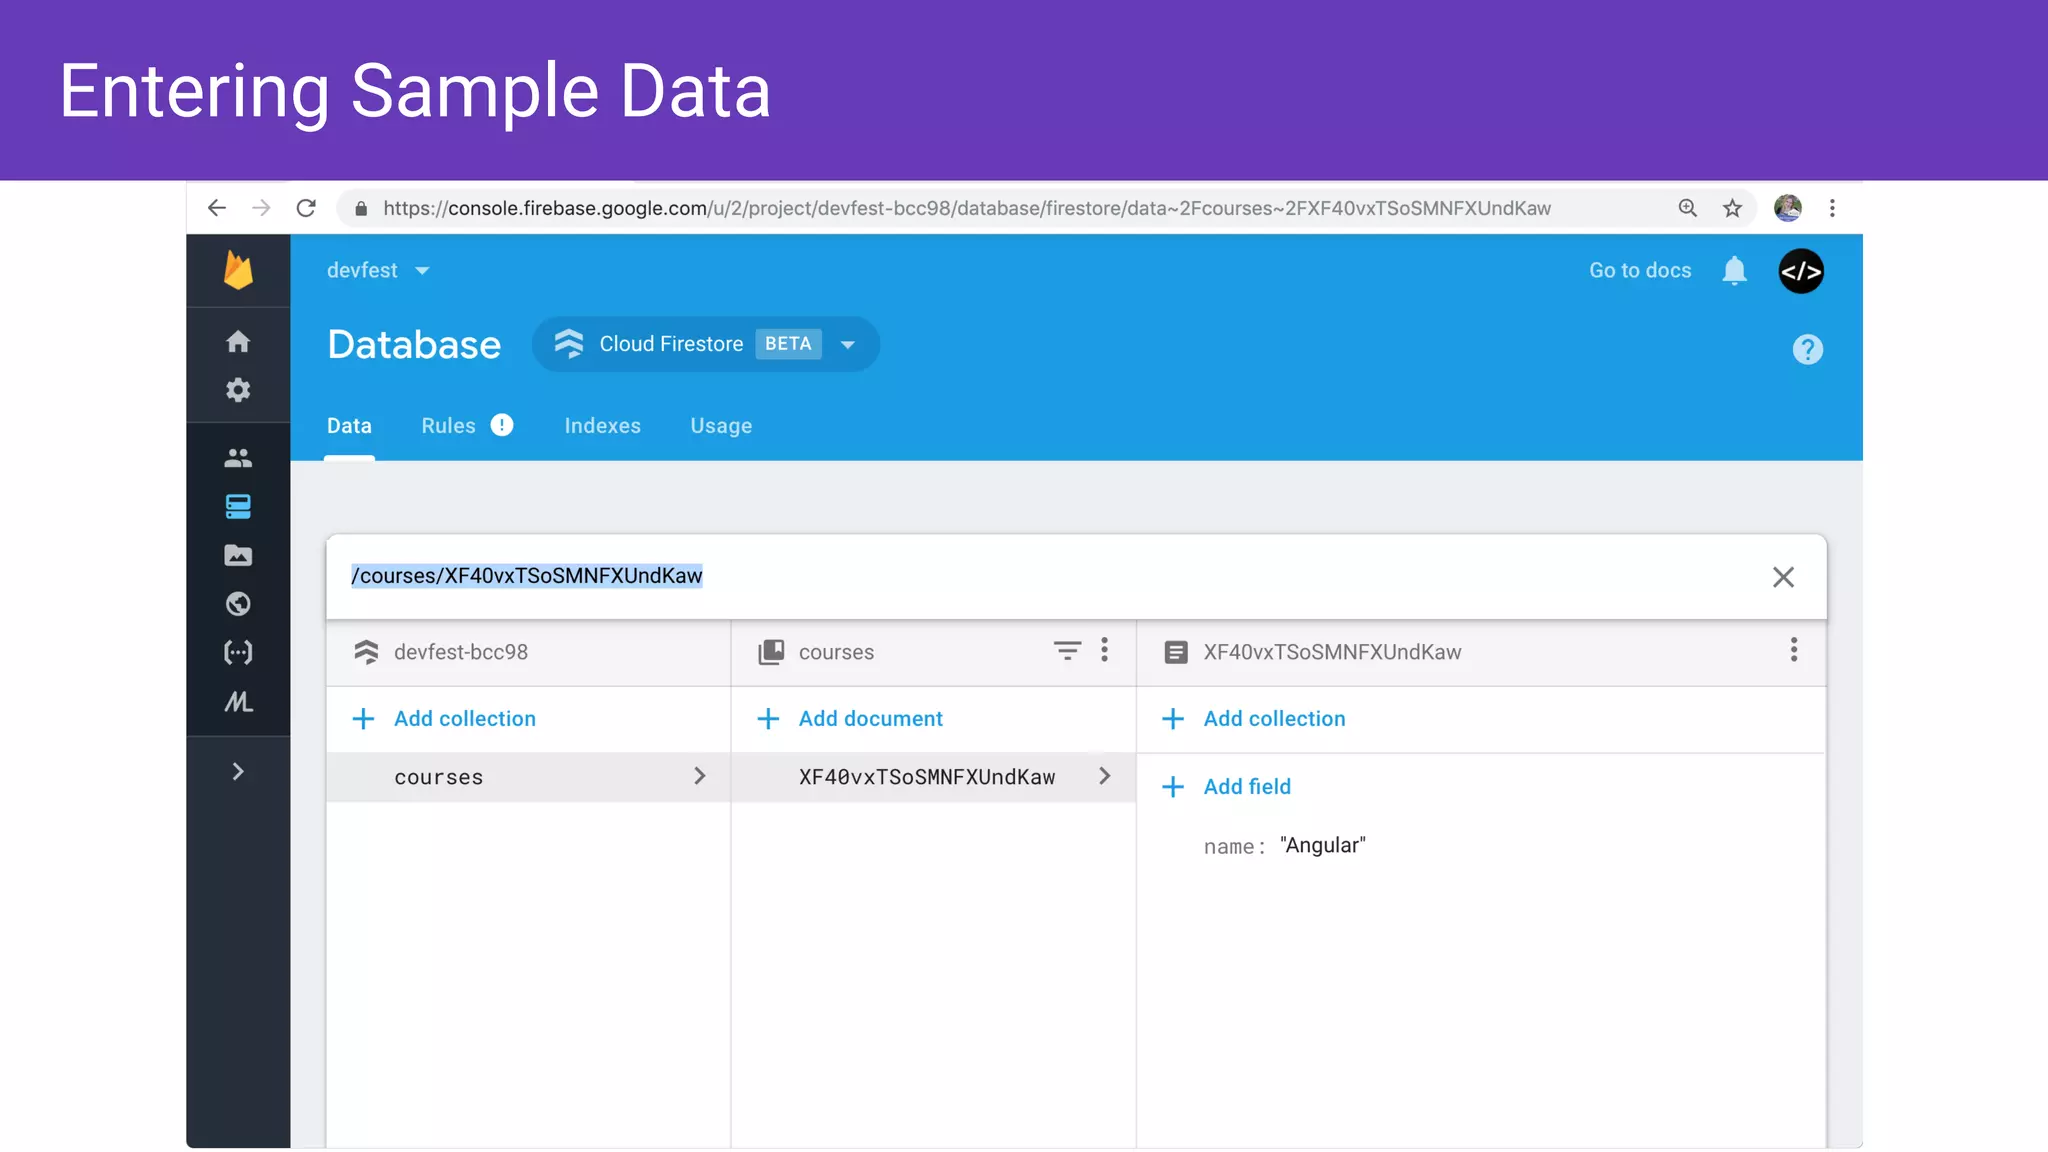Image resolution: width=2048 pixels, height=1152 pixels.
Task: Open Chrome three-dot browser menu
Action: 1832,208
